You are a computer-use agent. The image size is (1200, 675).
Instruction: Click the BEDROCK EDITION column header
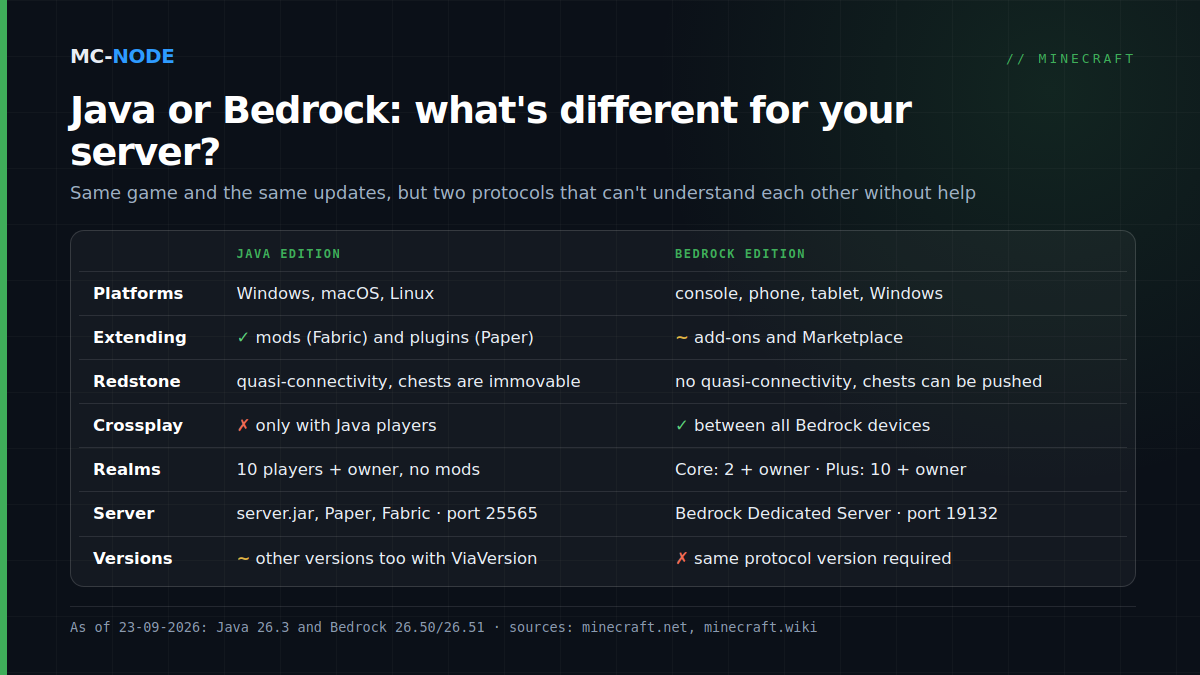(x=740, y=254)
